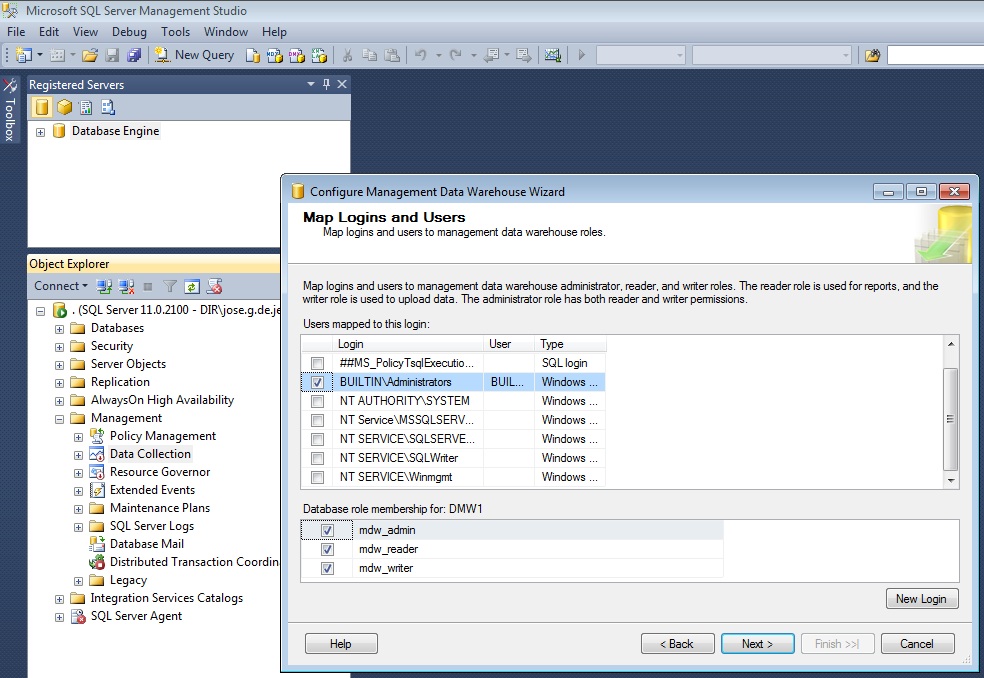Toggle the mdw_reader role checkbox

(x=327, y=549)
